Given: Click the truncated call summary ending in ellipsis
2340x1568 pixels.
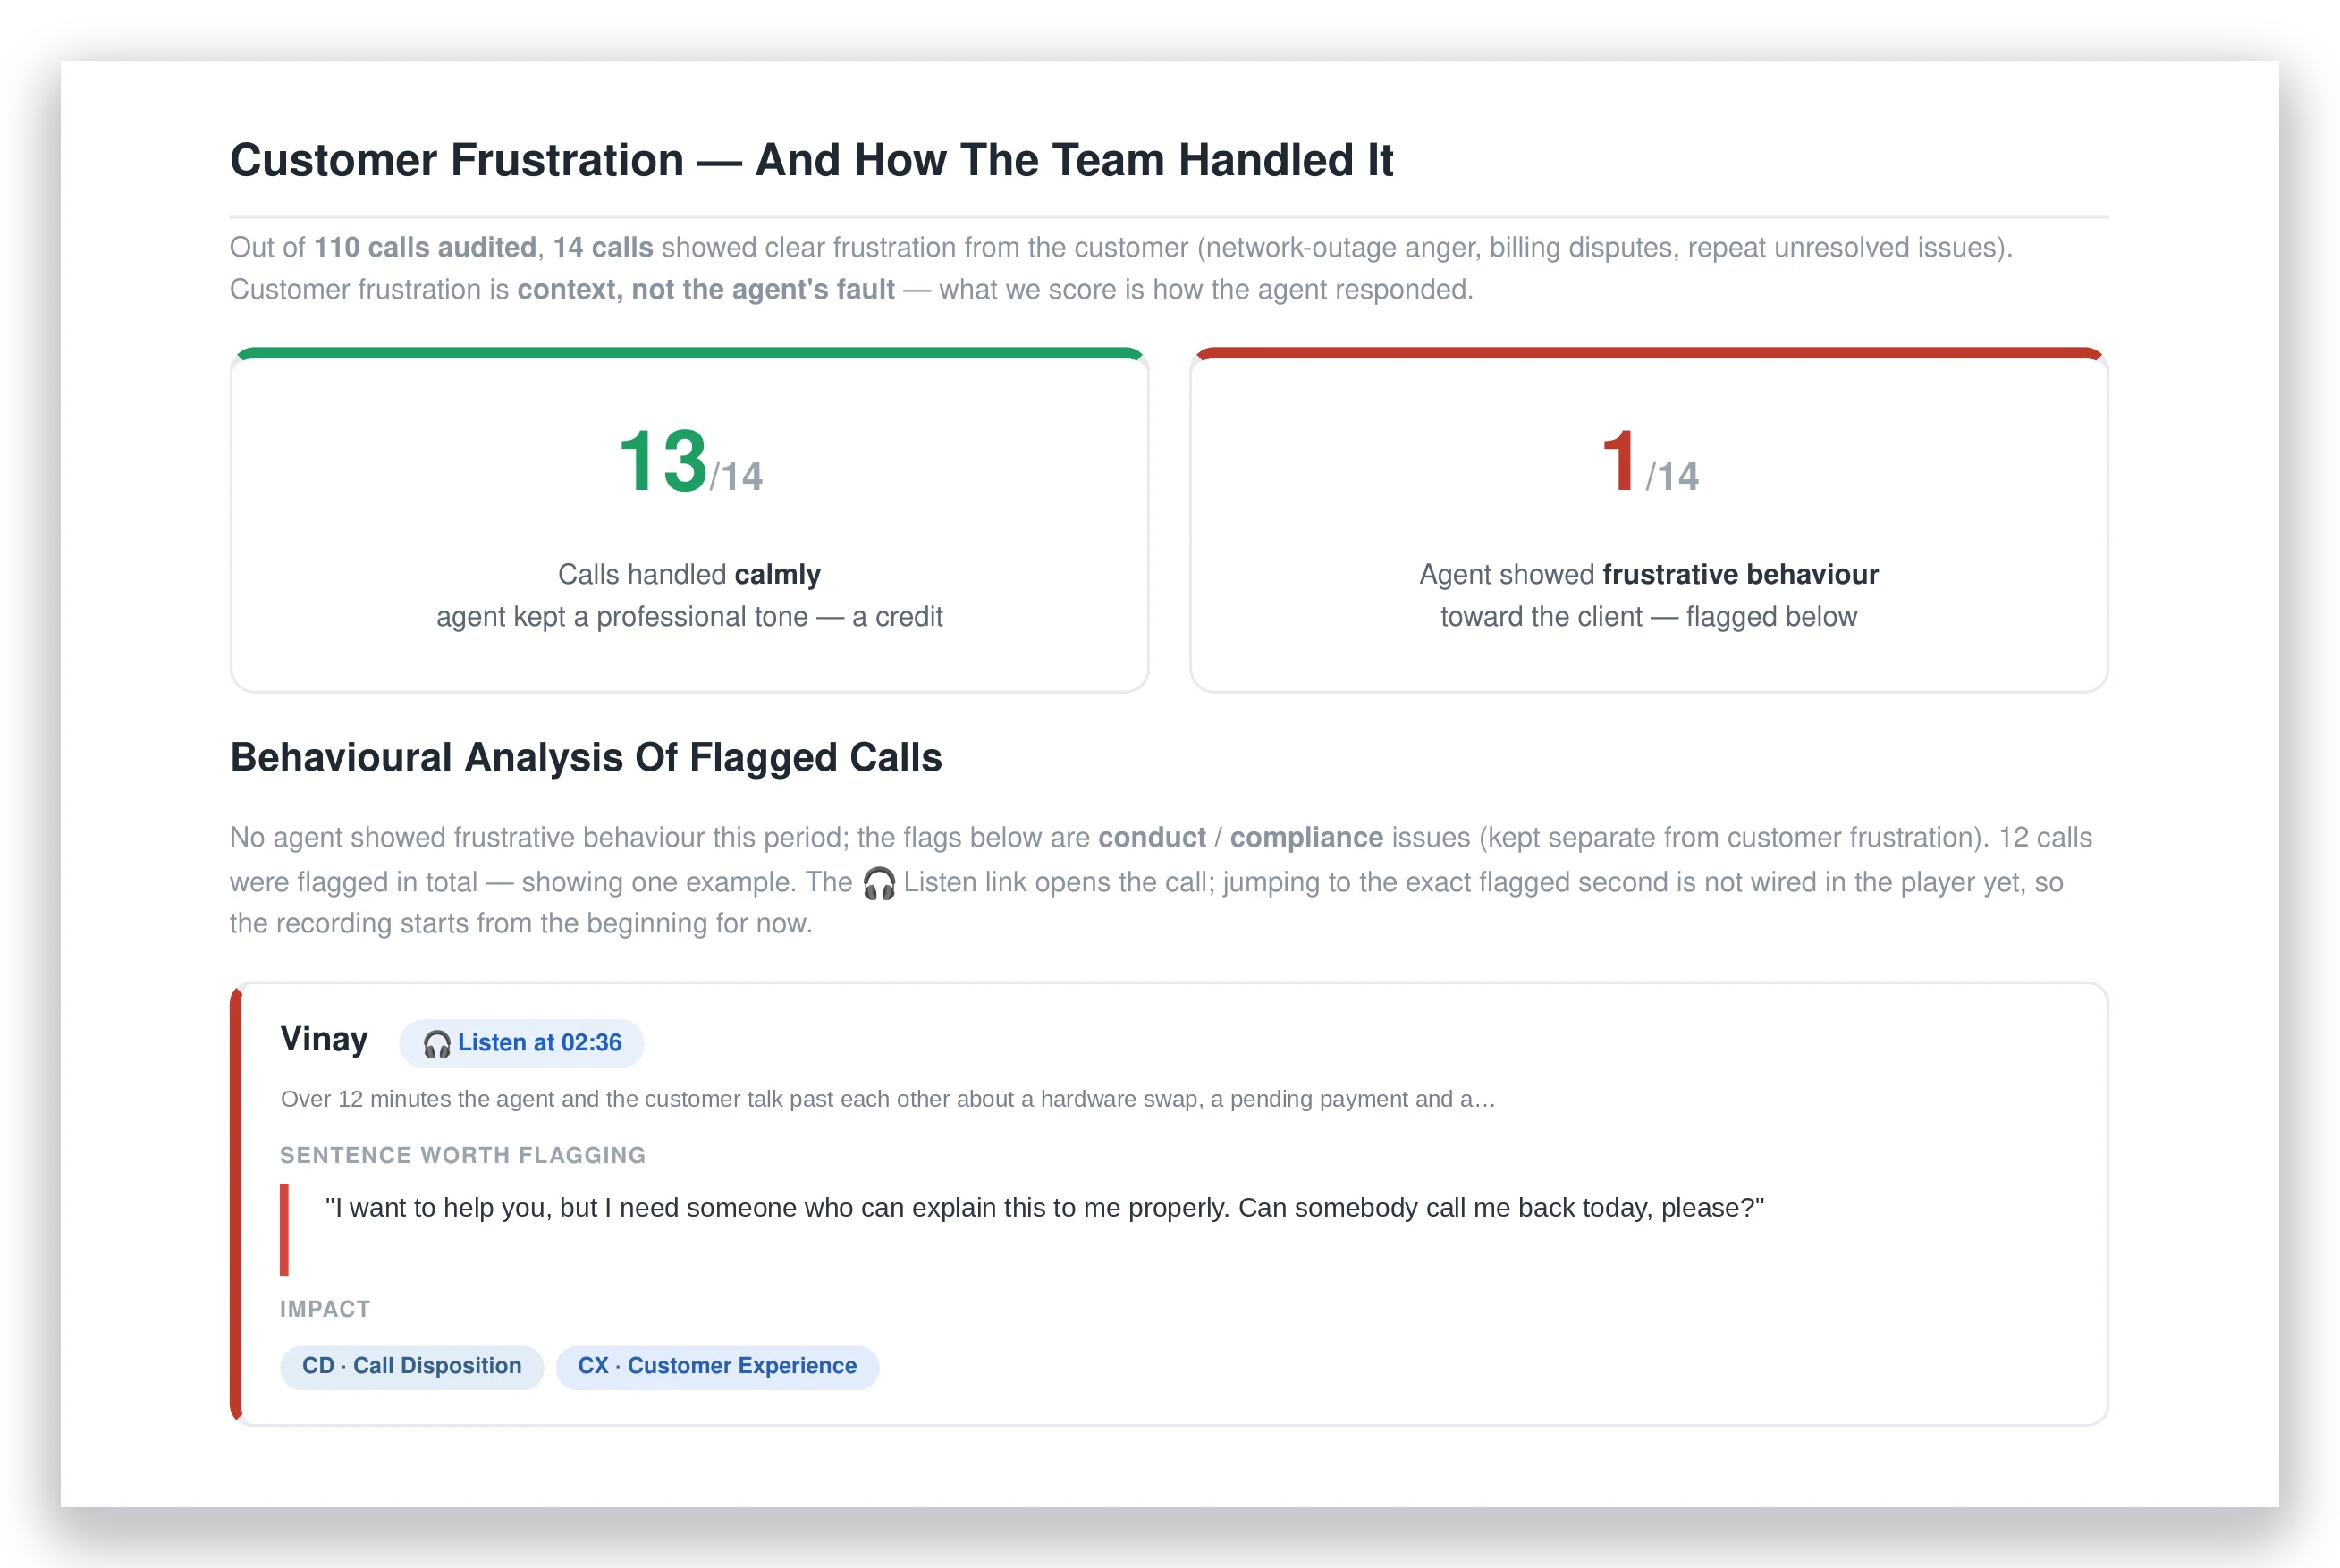Looking at the screenshot, I should click(888, 1099).
